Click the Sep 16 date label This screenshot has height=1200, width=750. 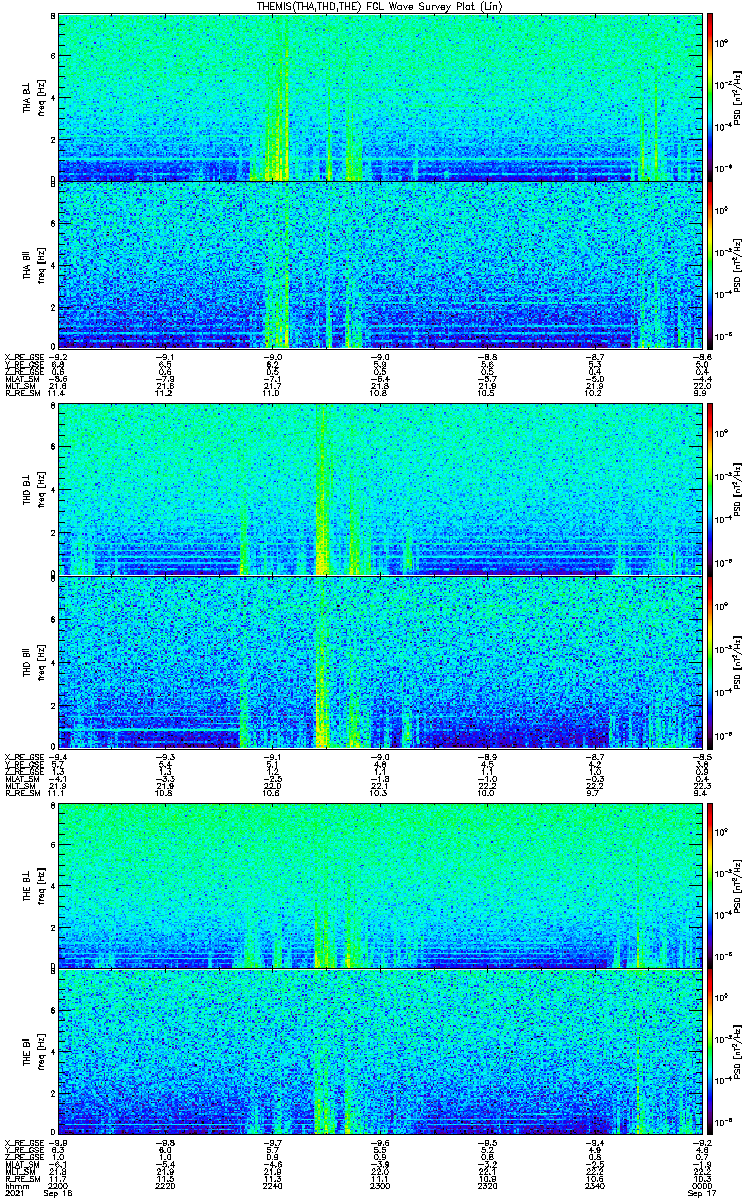pos(58,1193)
